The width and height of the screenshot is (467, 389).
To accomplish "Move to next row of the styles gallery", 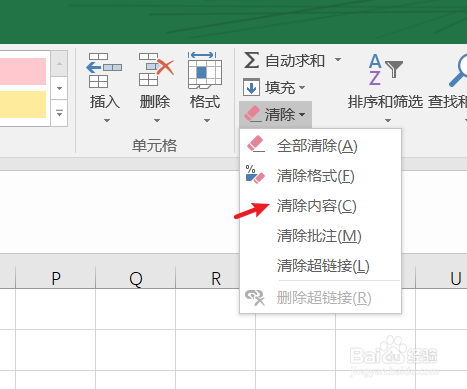I will coord(59,88).
